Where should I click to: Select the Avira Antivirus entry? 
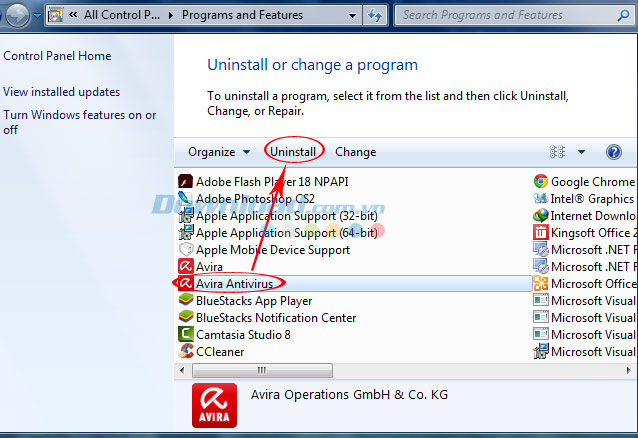pos(234,283)
